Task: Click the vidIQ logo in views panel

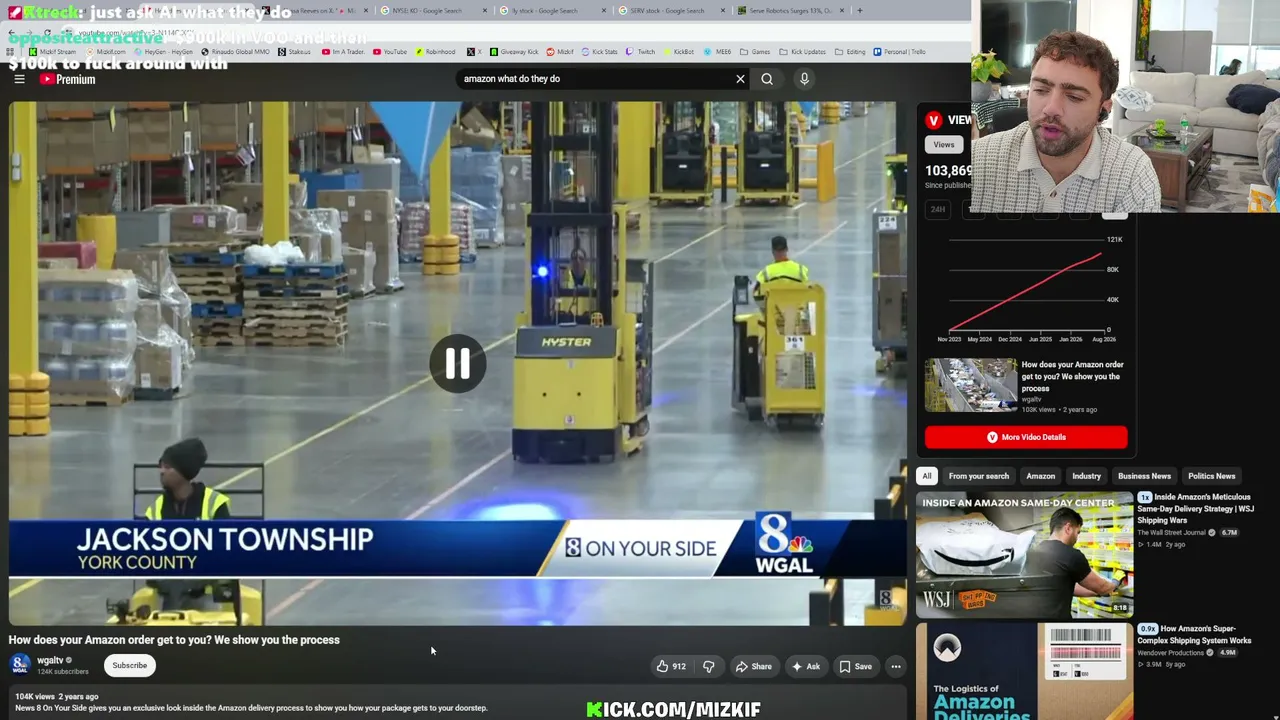Action: tap(933, 120)
